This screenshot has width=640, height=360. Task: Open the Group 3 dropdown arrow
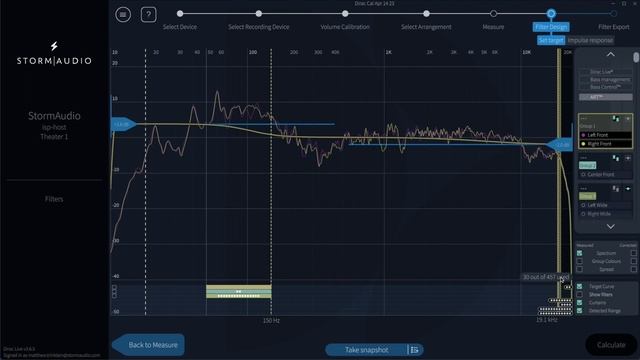click(628, 189)
